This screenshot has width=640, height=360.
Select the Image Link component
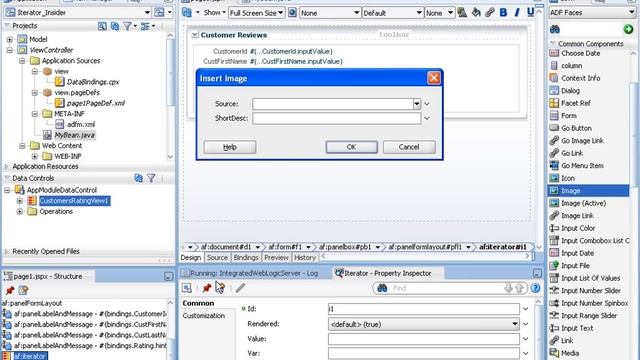(x=577, y=216)
